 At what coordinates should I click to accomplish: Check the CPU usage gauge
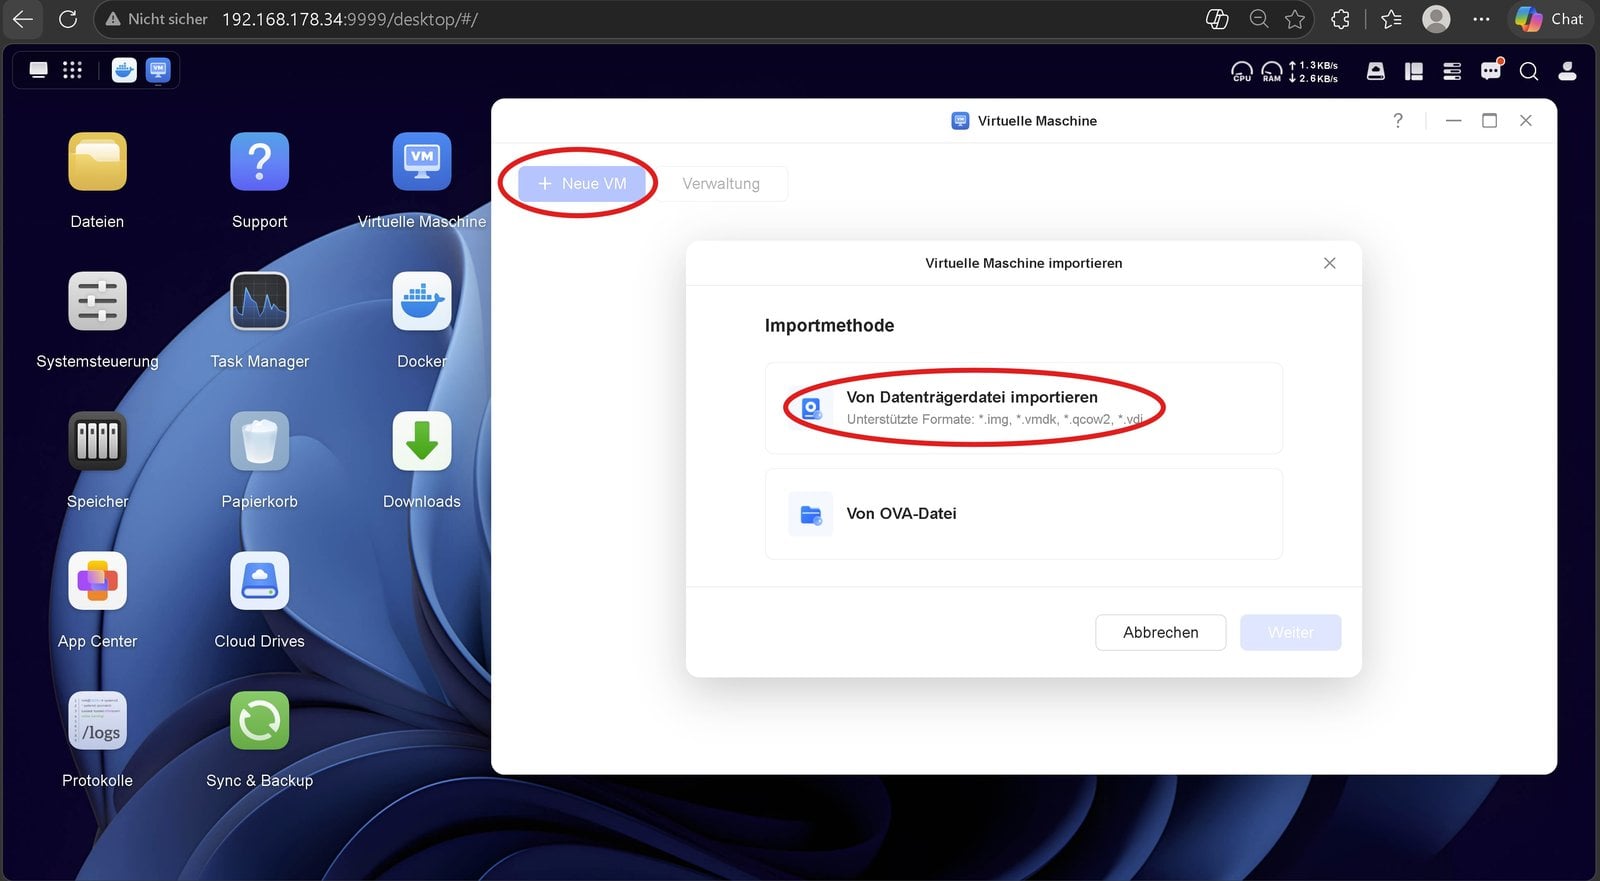(x=1242, y=71)
